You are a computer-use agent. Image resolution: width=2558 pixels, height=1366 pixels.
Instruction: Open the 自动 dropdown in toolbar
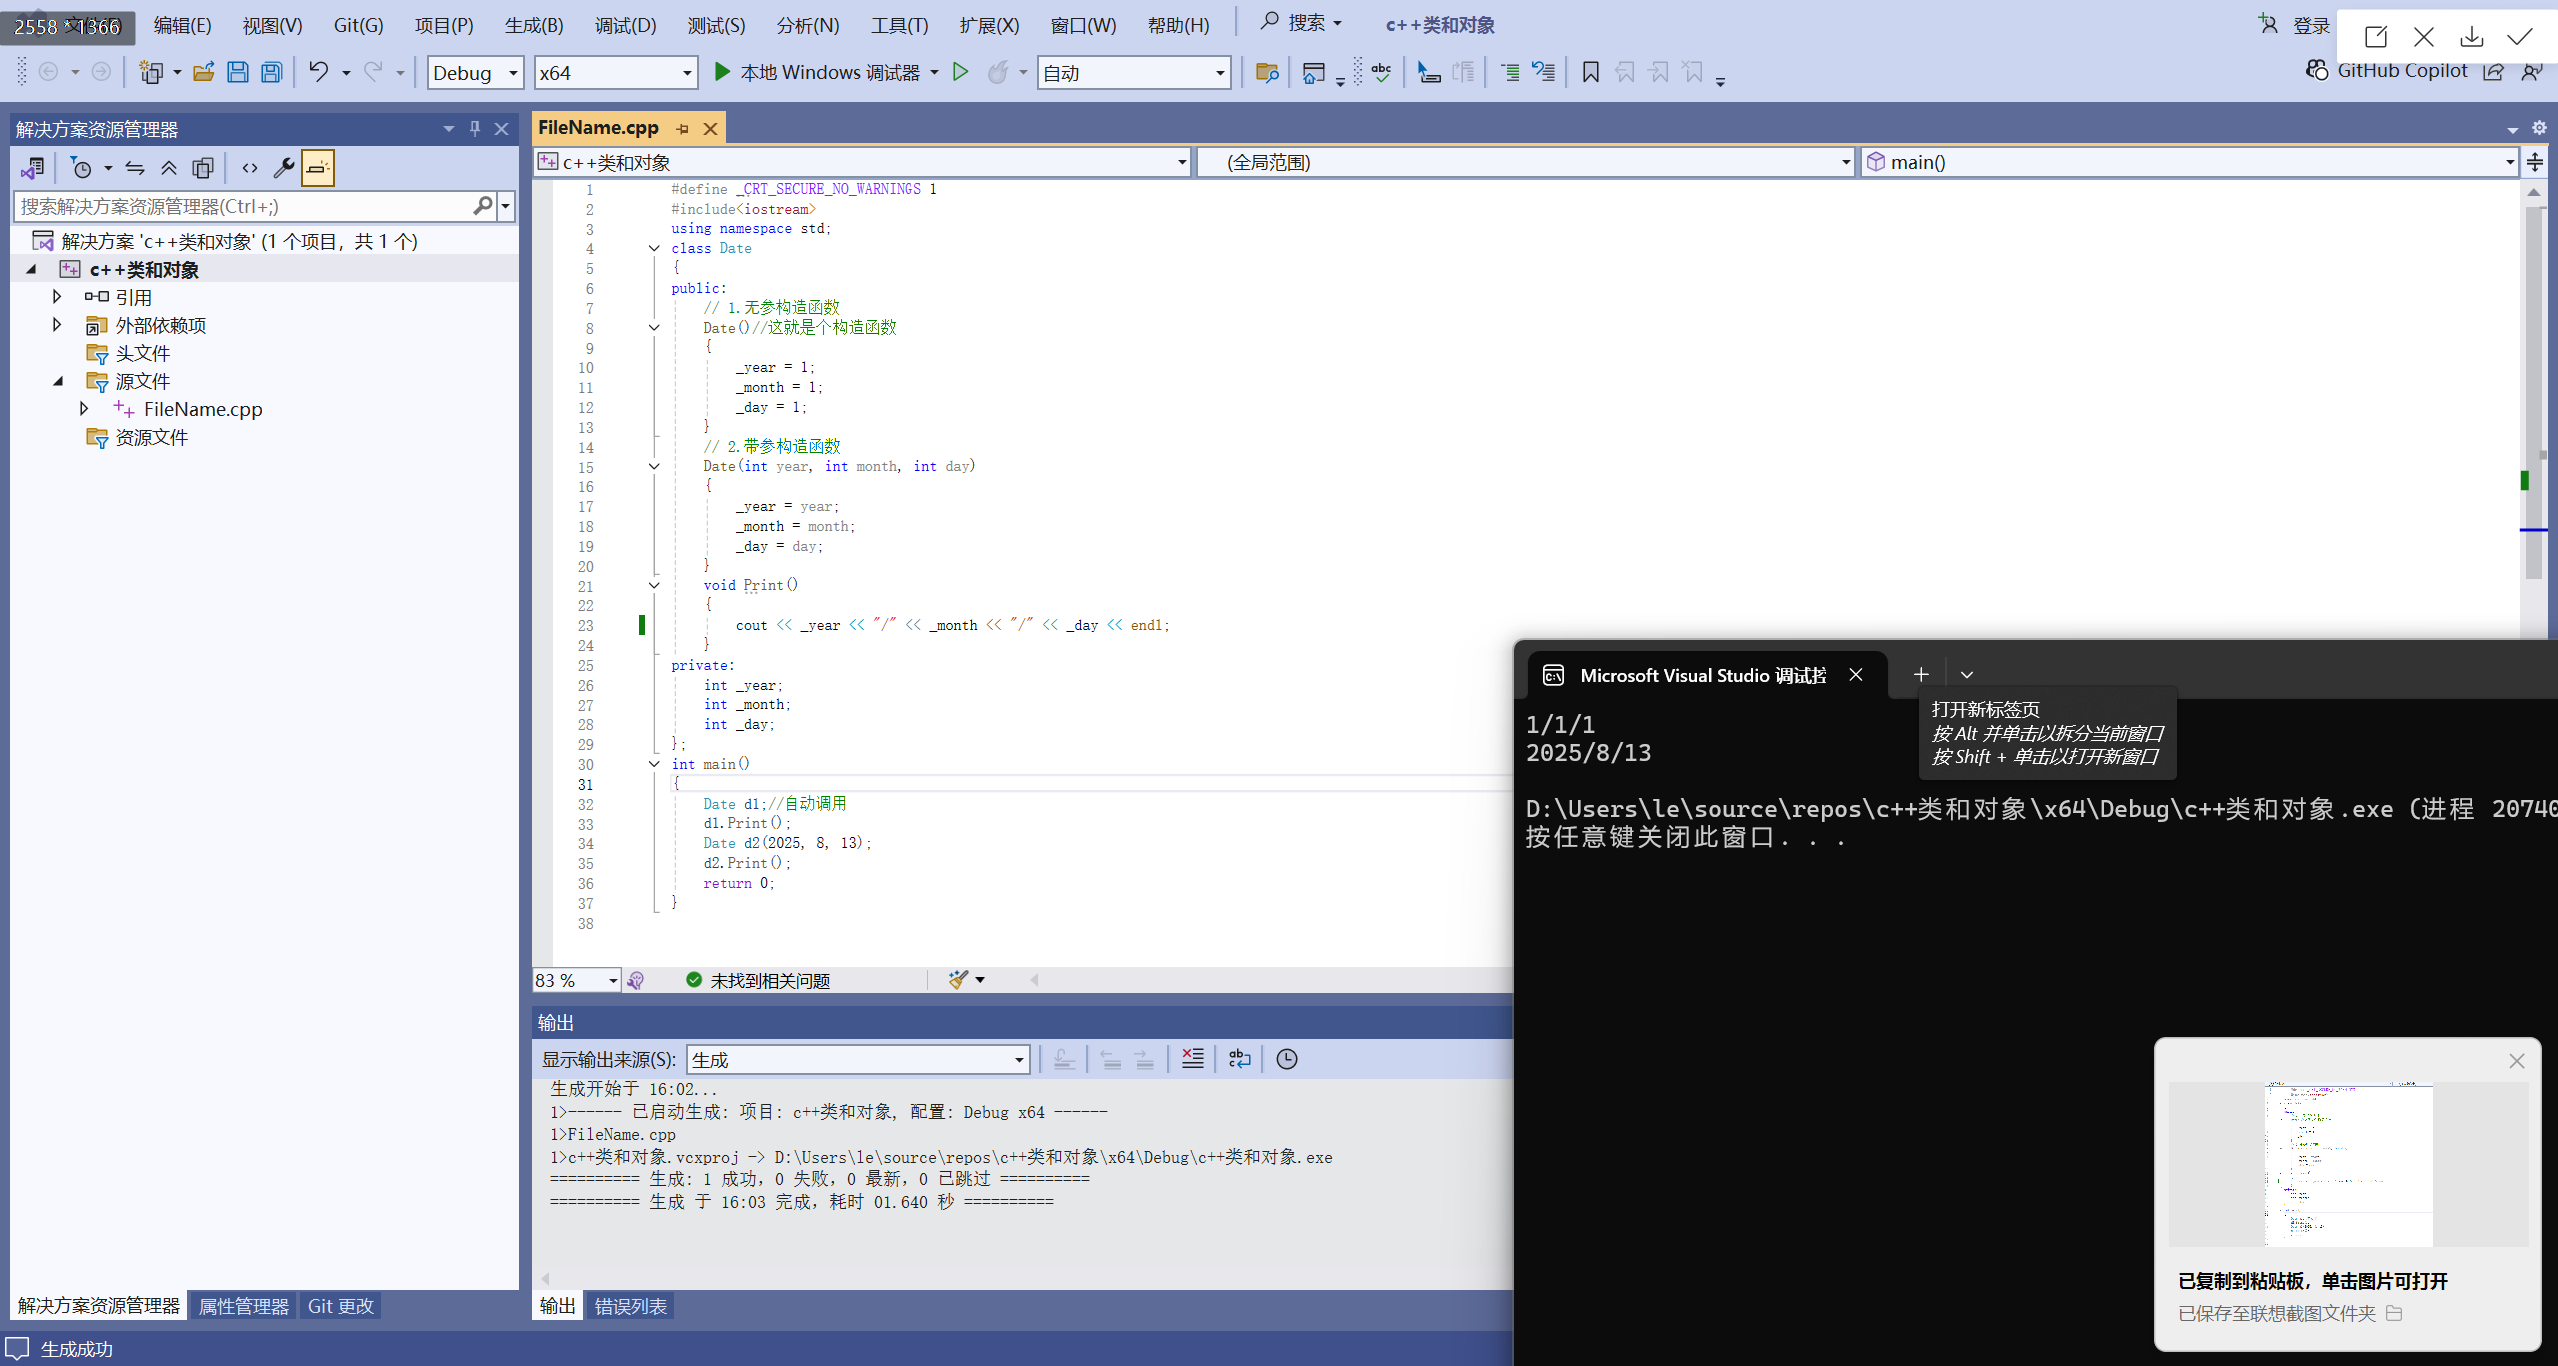point(1133,72)
